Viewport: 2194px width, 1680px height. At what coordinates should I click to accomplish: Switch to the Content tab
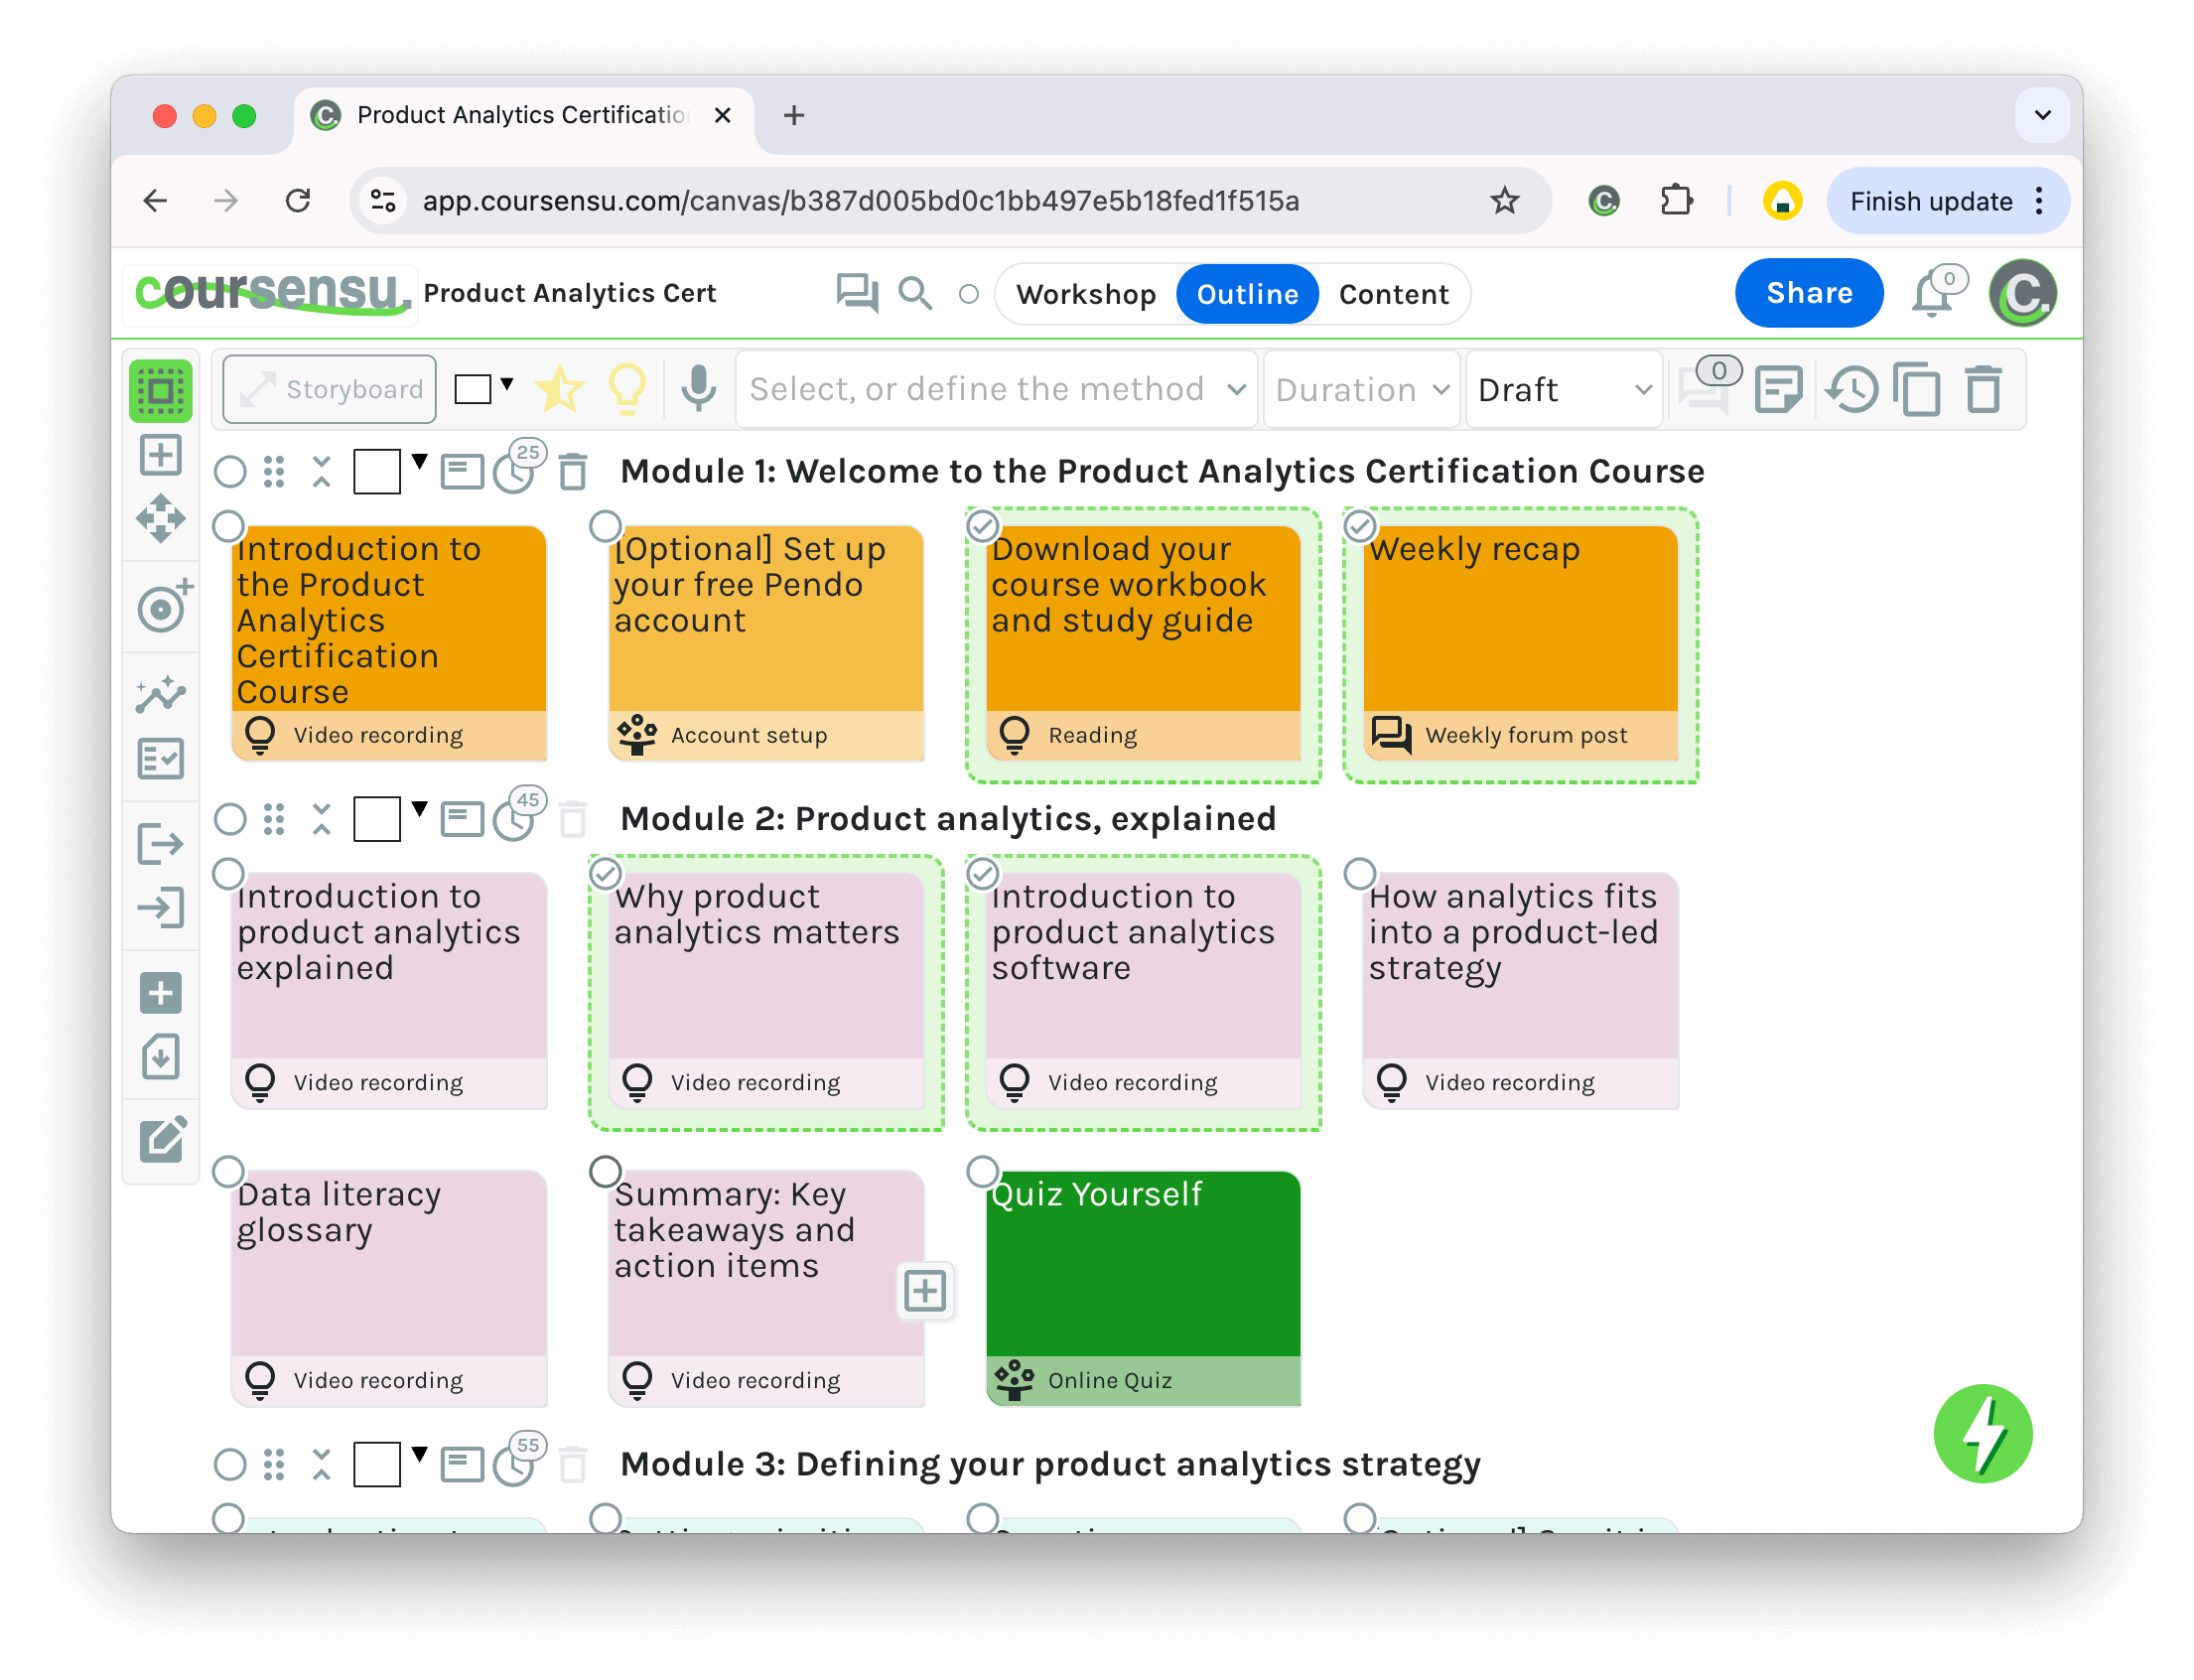[x=1393, y=294]
